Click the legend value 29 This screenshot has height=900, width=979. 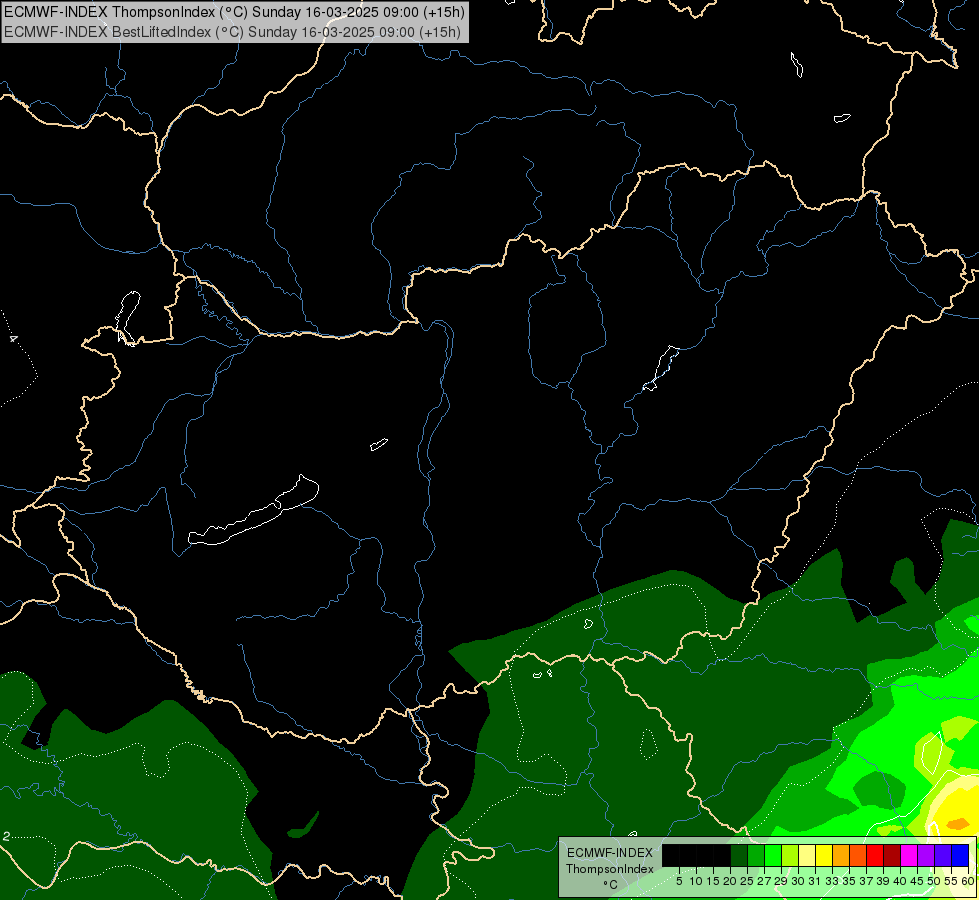[x=780, y=881]
